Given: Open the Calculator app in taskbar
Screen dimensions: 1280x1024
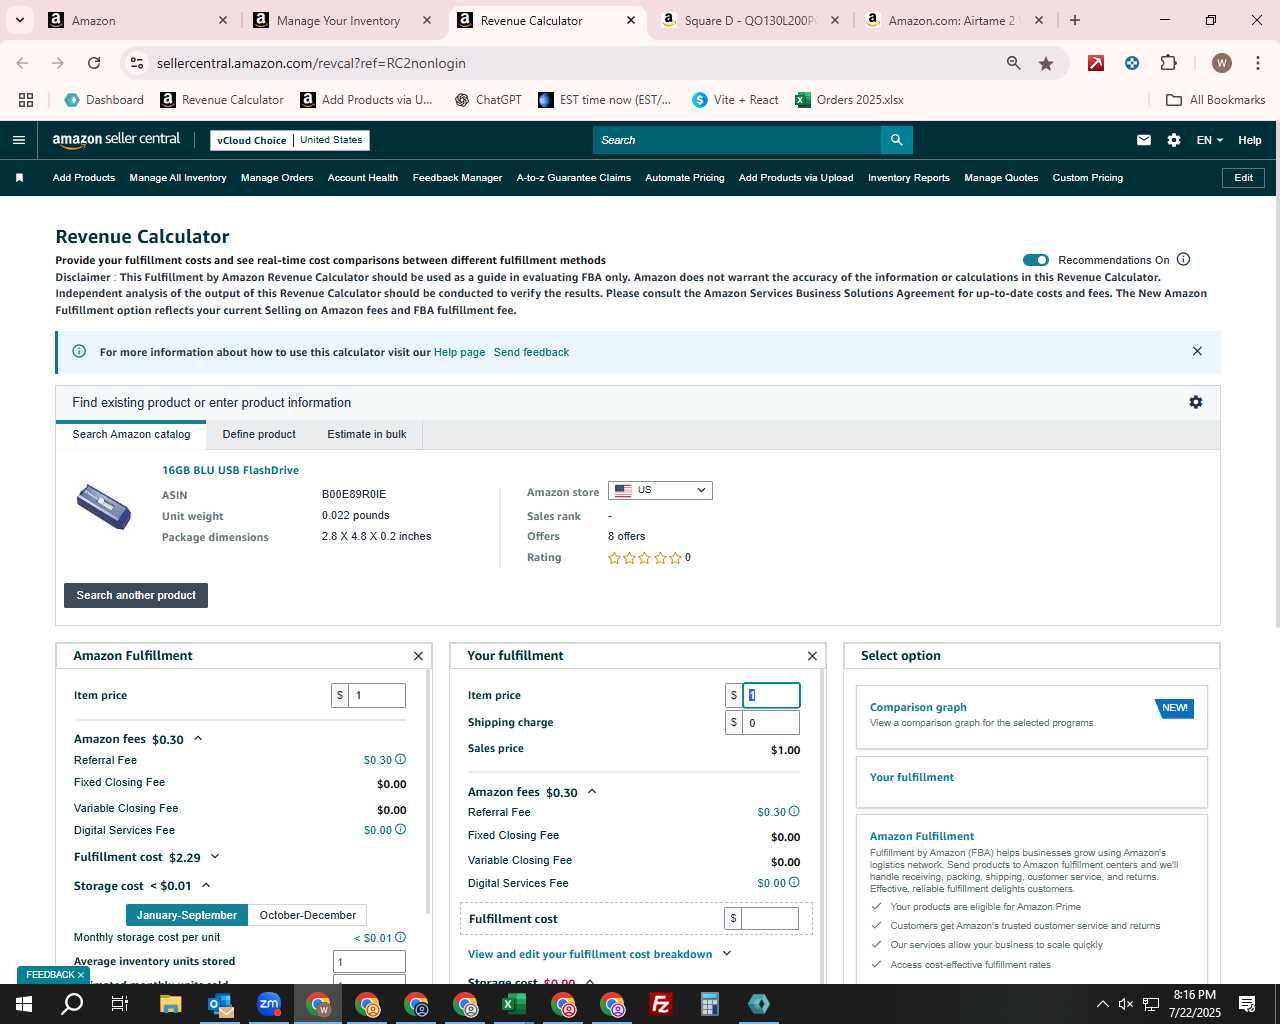Looking at the screenshot, I should click(x=710, y=1004).
